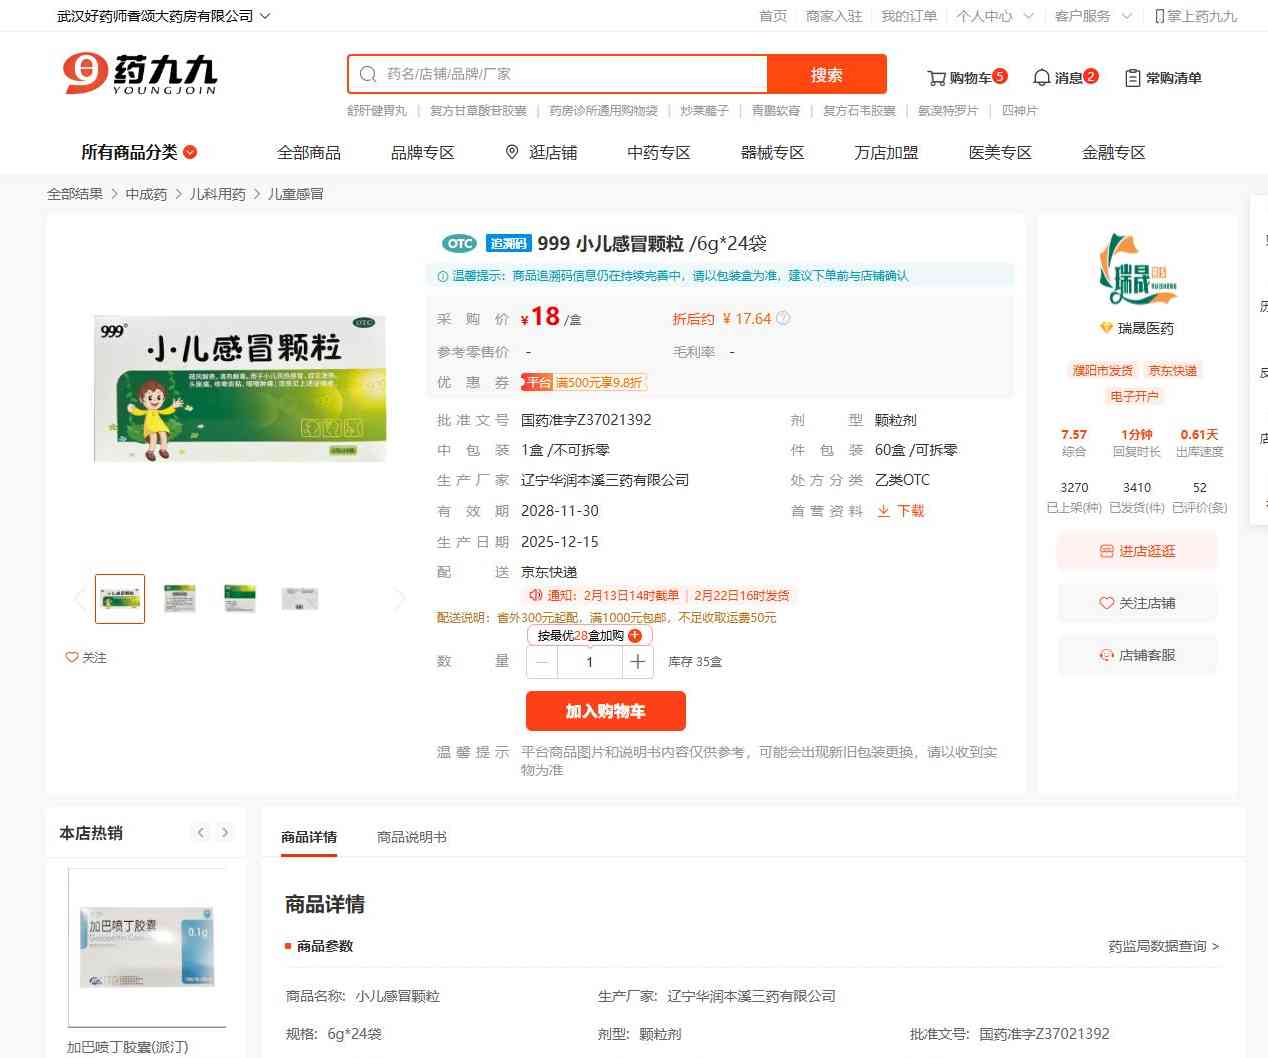The image size is (1268, 1058).
Task: Expand the pharmacy account name dropdown
Action: pyautogui.click(x=265, y=16)
